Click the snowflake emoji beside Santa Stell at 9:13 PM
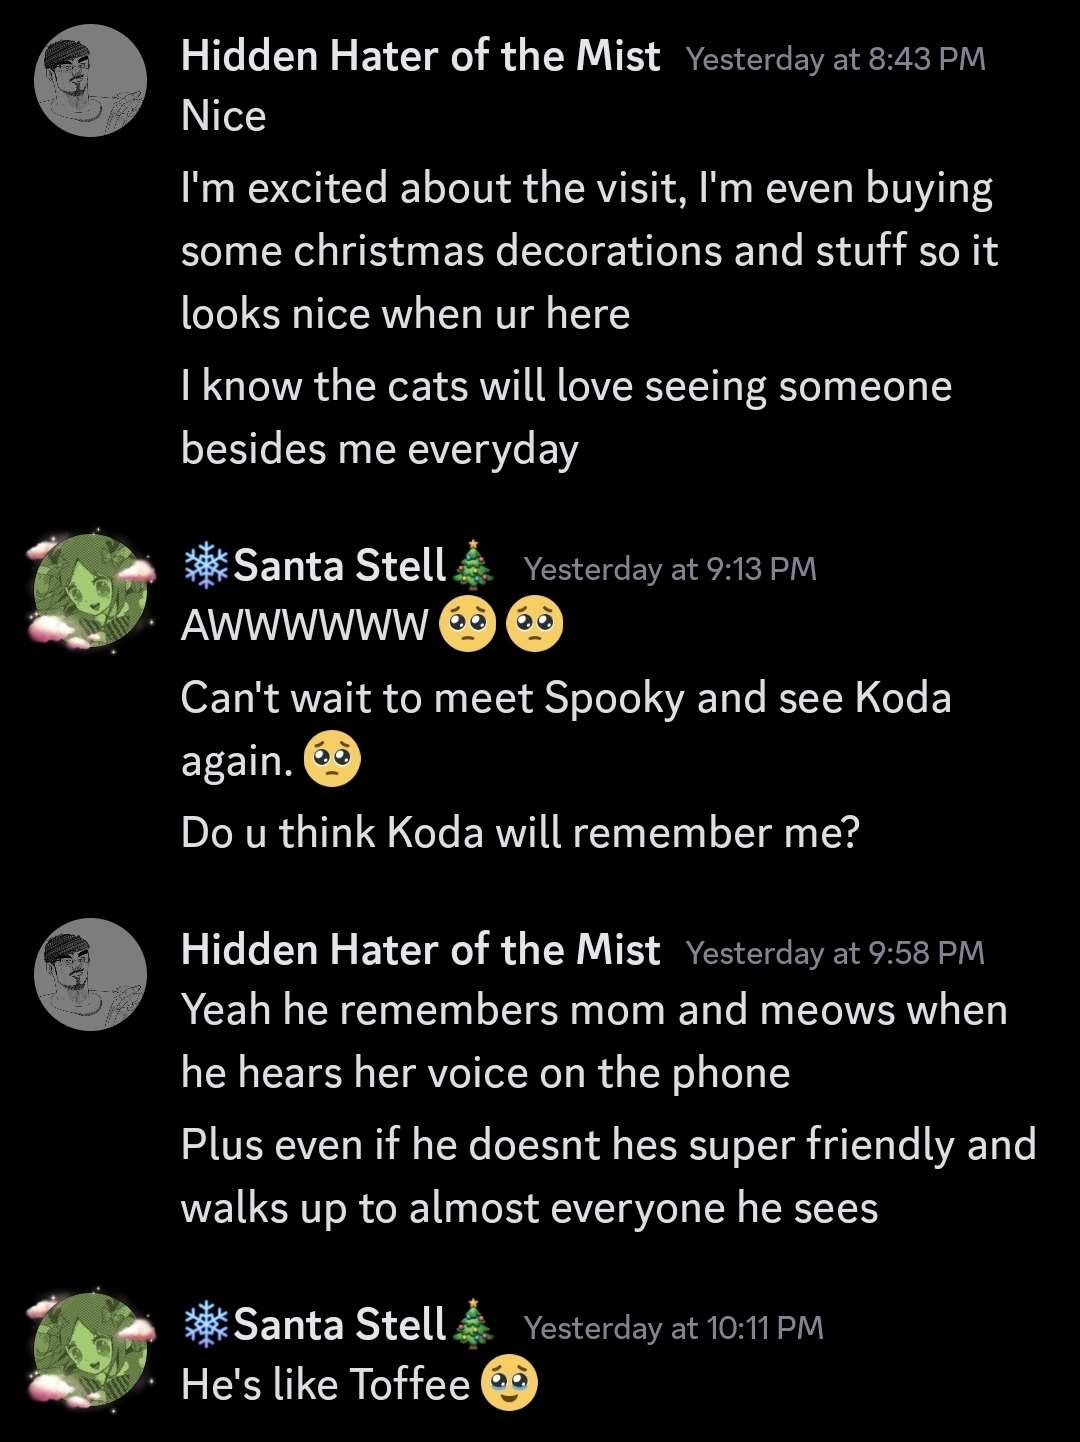 click(x=206, y=566)
